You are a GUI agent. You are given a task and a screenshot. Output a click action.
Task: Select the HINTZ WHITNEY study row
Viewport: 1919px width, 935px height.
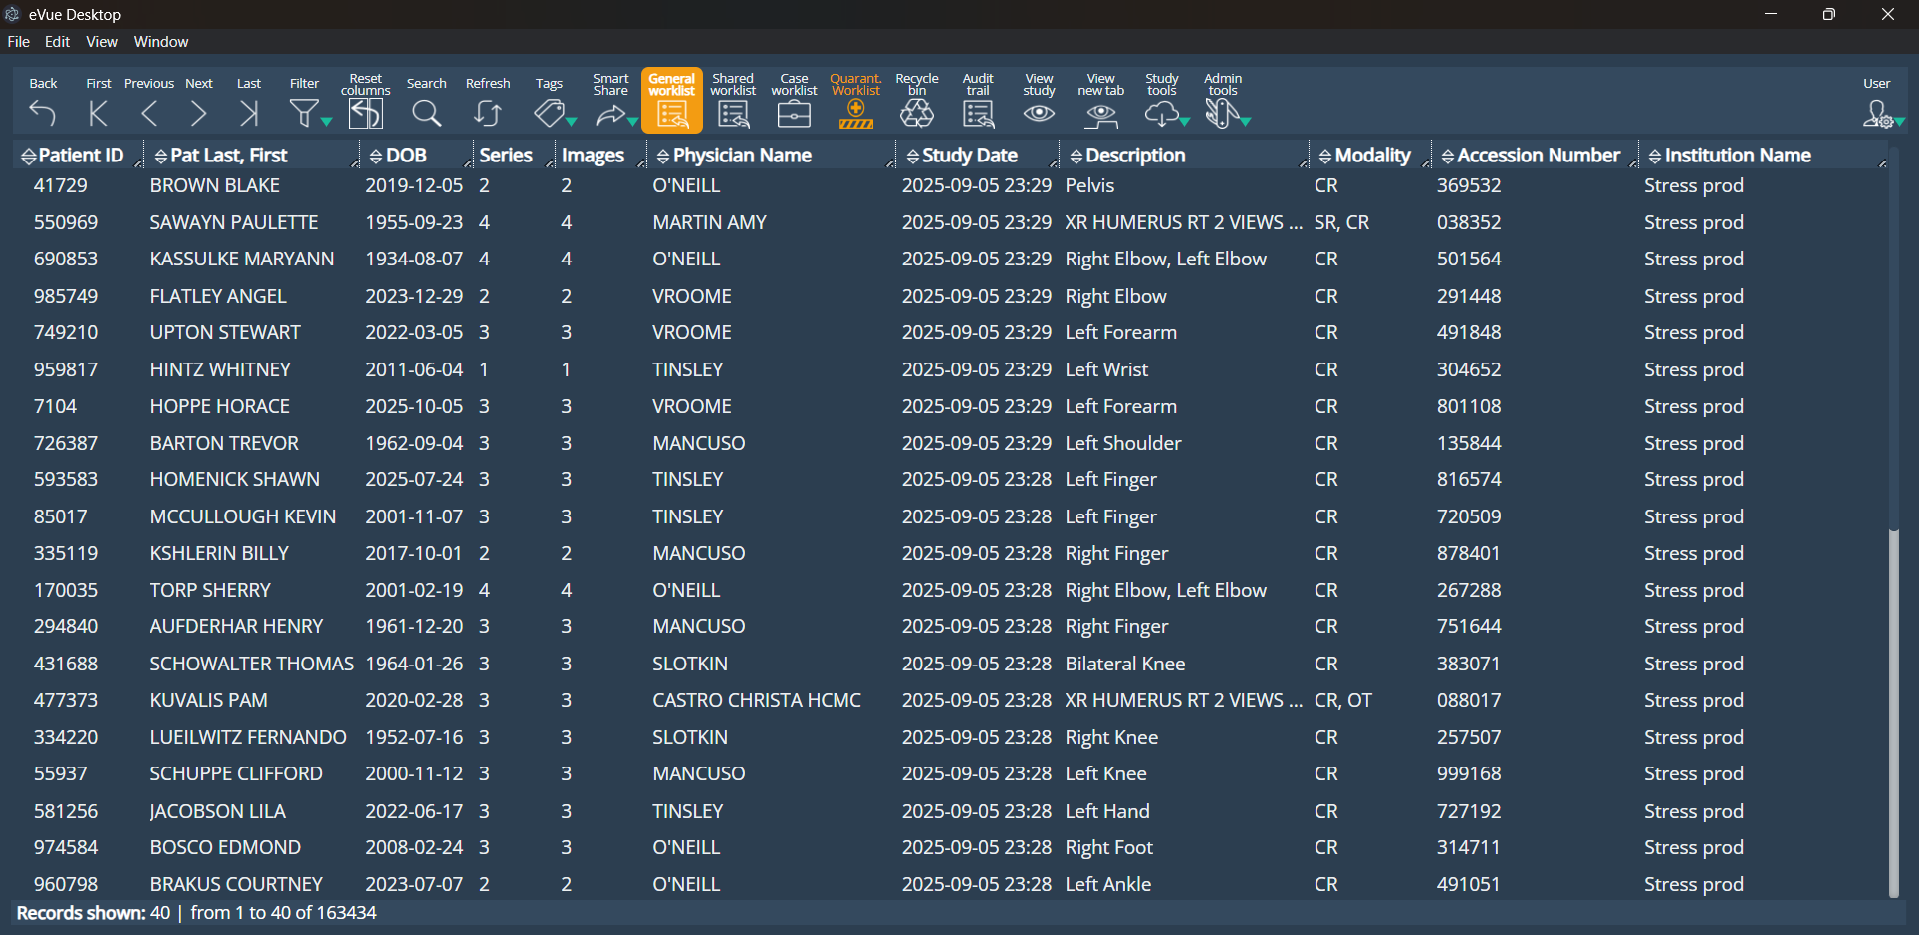[220, 369]
